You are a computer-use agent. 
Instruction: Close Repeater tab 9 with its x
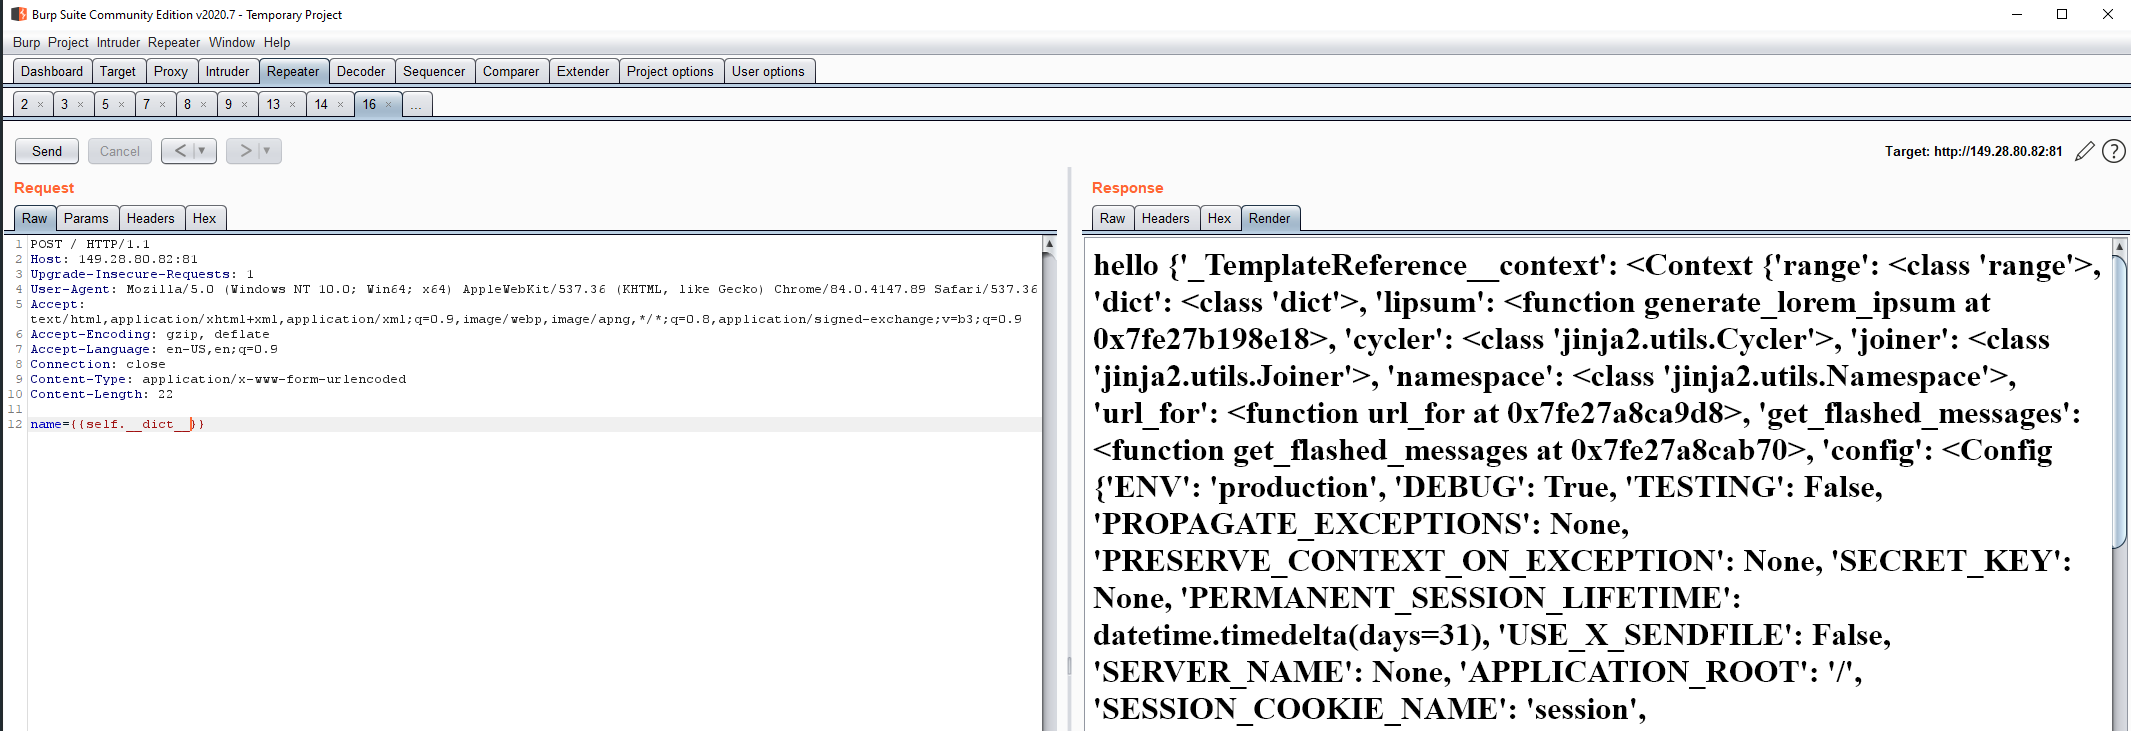[x=245, y=104]
